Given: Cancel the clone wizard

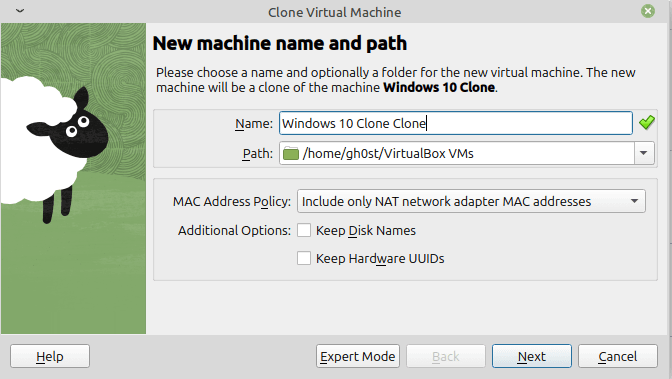Looking at the screenshot, I should [618, 356].
